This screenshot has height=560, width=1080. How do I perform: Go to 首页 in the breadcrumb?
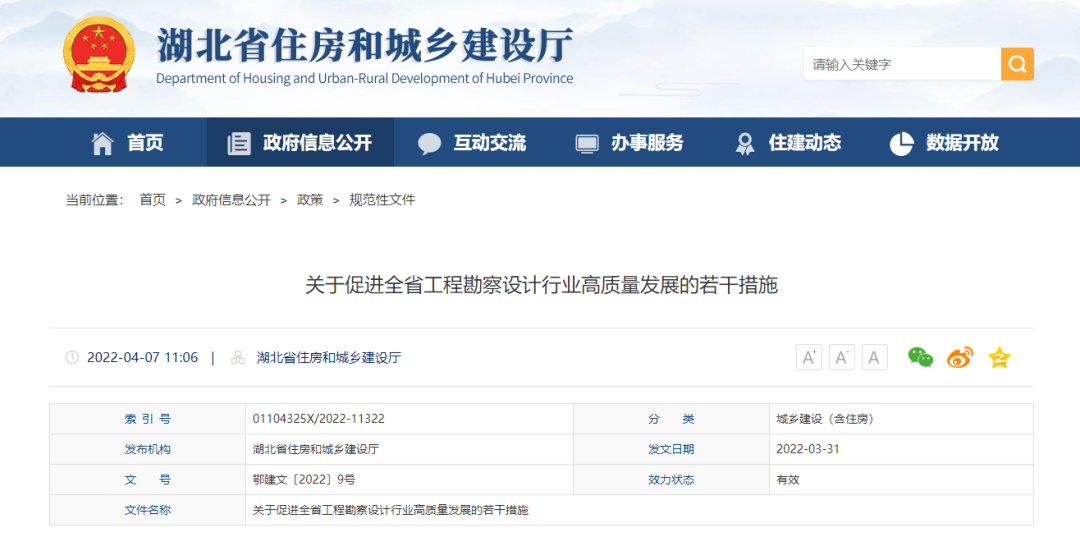(152, 200)
